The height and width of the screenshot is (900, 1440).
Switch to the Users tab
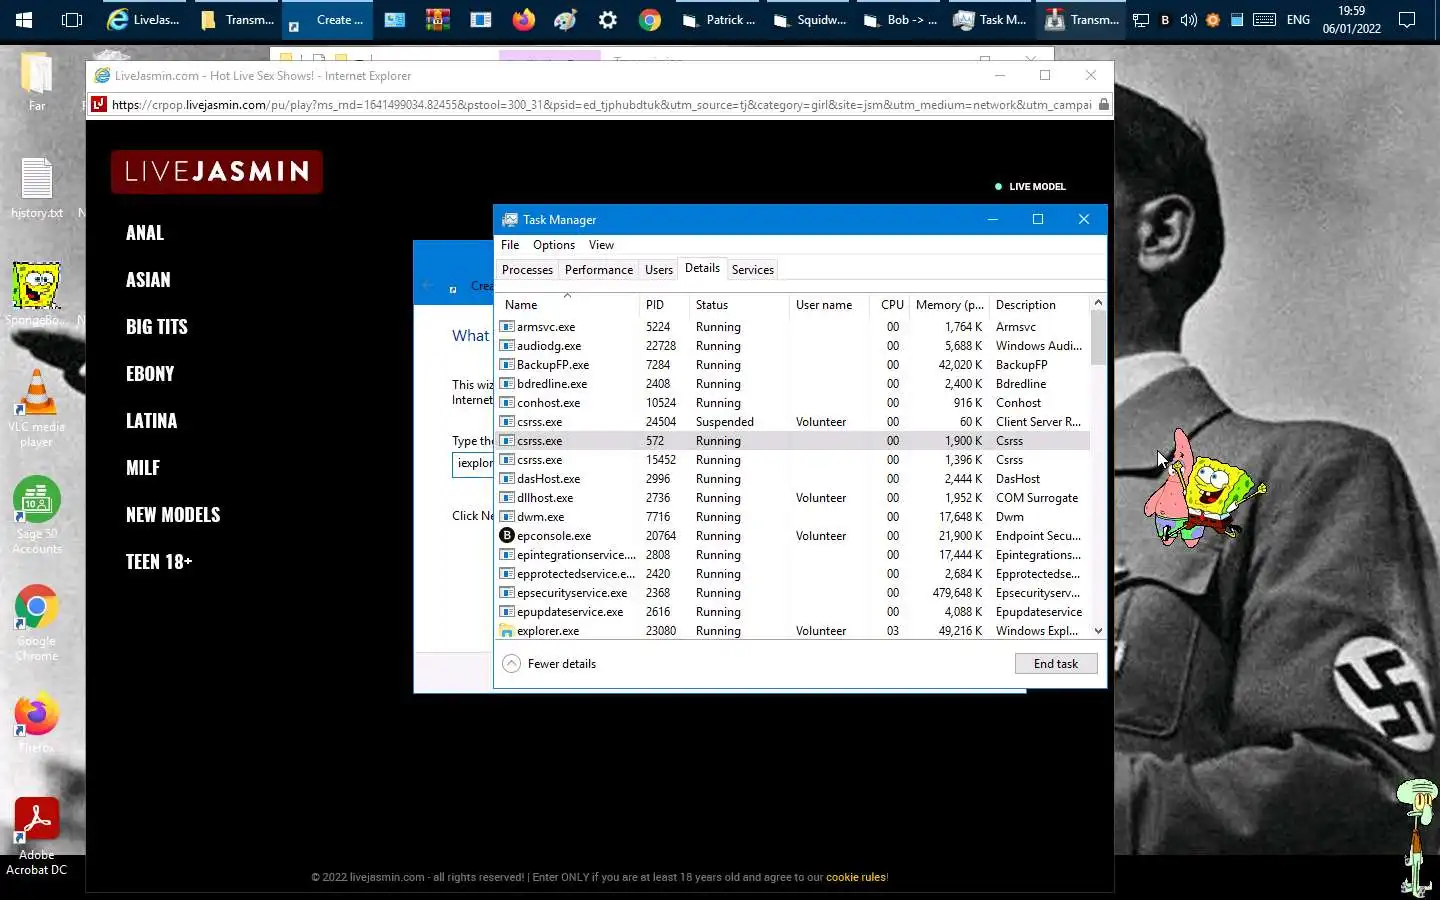point(659,270)
